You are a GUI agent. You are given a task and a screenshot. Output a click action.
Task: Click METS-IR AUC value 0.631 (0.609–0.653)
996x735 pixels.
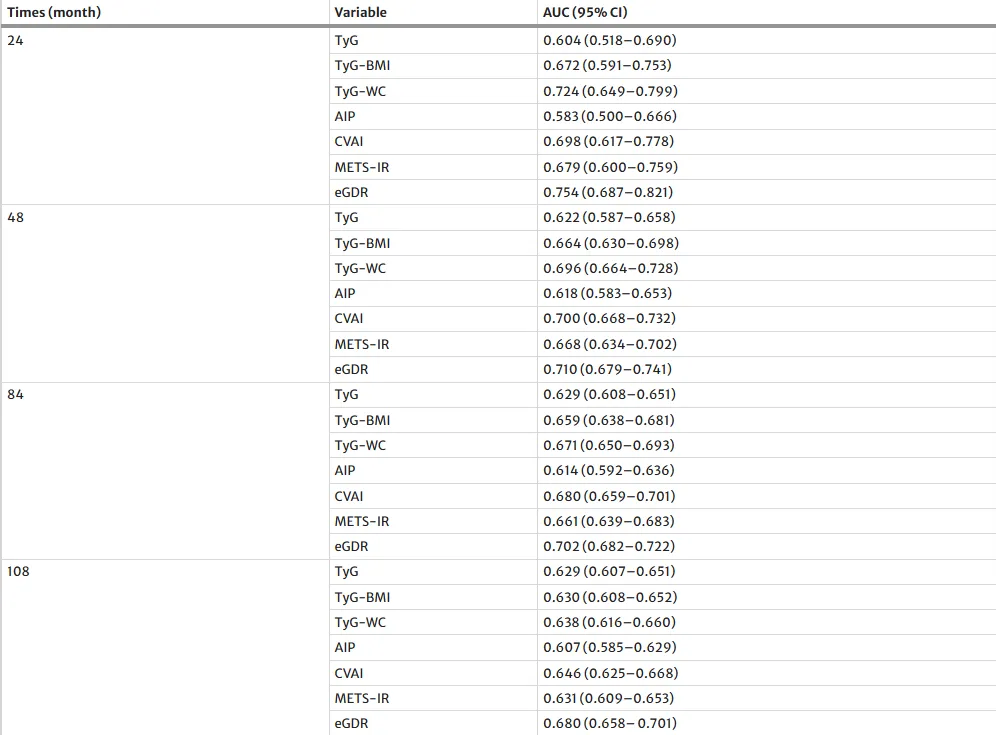pyautogui.click(x=609, y=698)
